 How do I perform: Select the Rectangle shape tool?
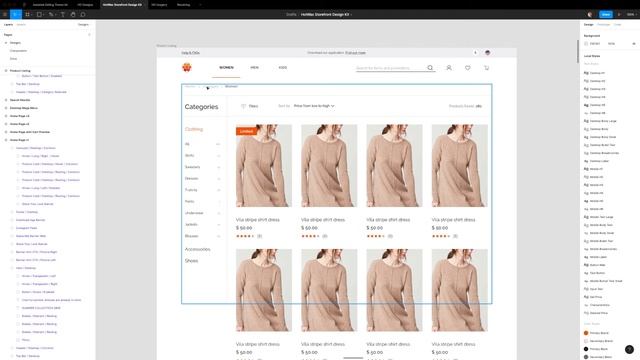(x=39, y=14)
